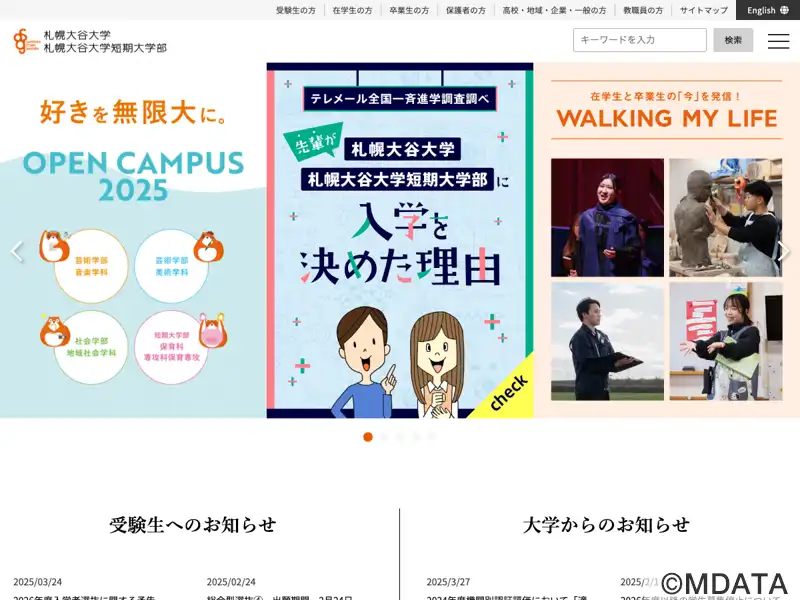Select third carousel dot indicator
Image resolution: width=800 pixels, height=600 pixels.
pyautogui.click(x=400, y=437)
